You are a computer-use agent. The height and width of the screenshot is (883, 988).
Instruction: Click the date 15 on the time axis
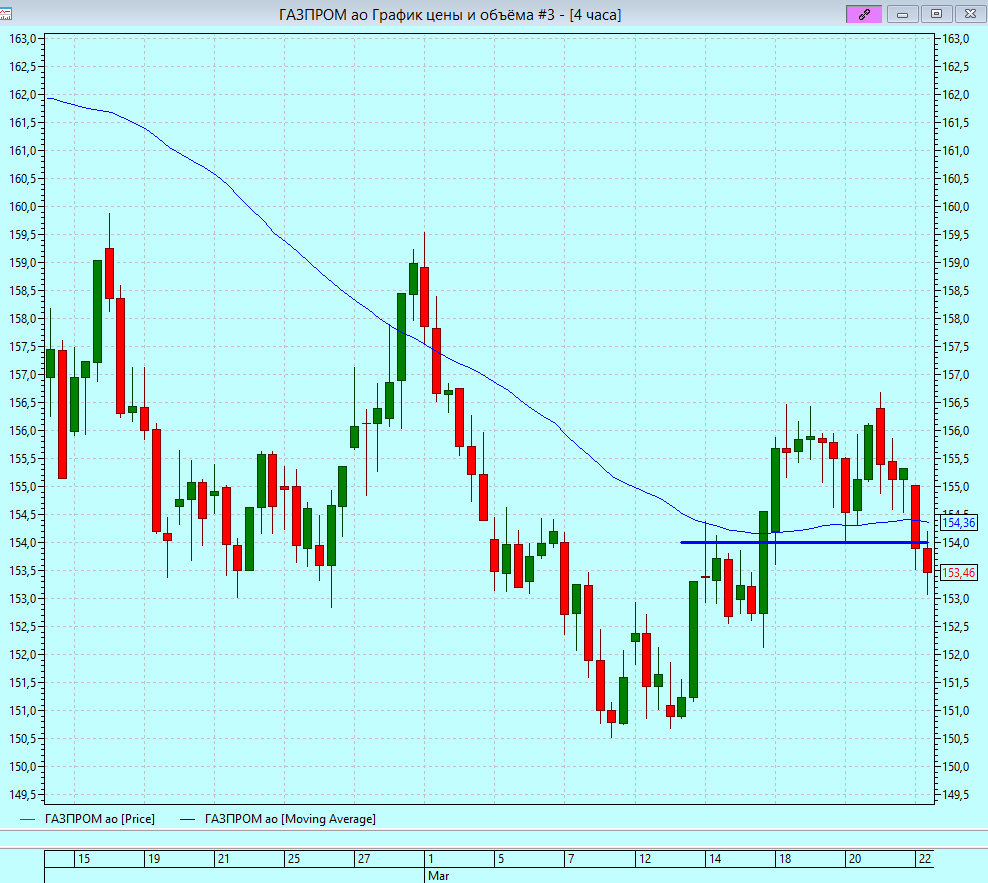coord(84,858)
